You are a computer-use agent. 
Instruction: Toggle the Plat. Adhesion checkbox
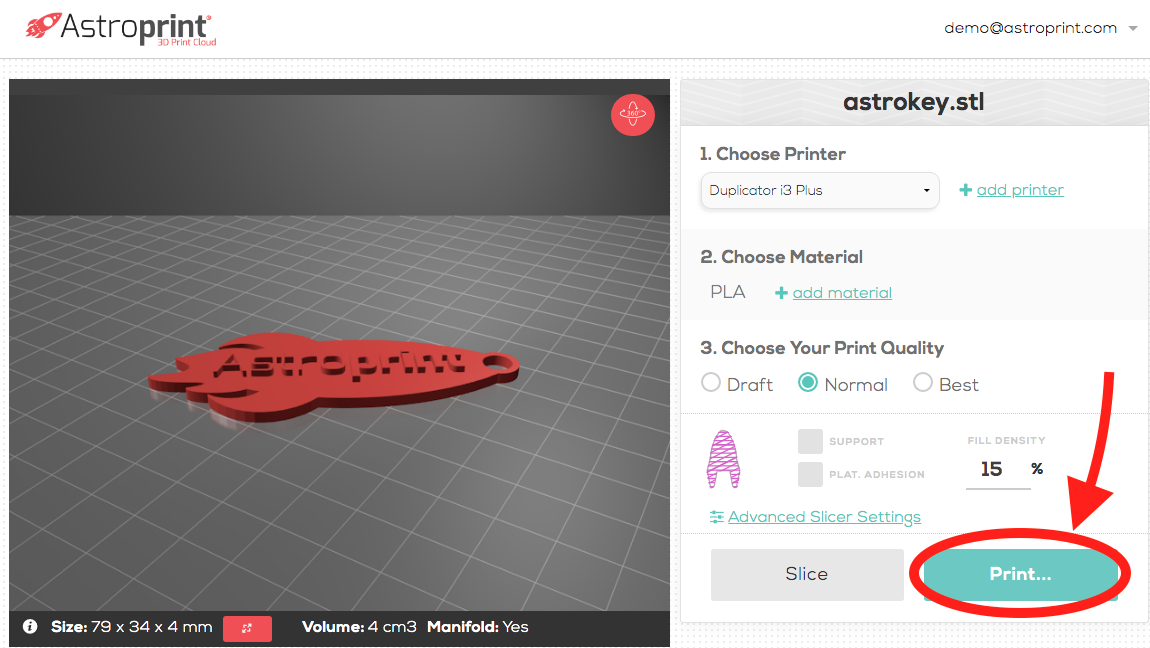pyautogui.click(x=810, y=474)
